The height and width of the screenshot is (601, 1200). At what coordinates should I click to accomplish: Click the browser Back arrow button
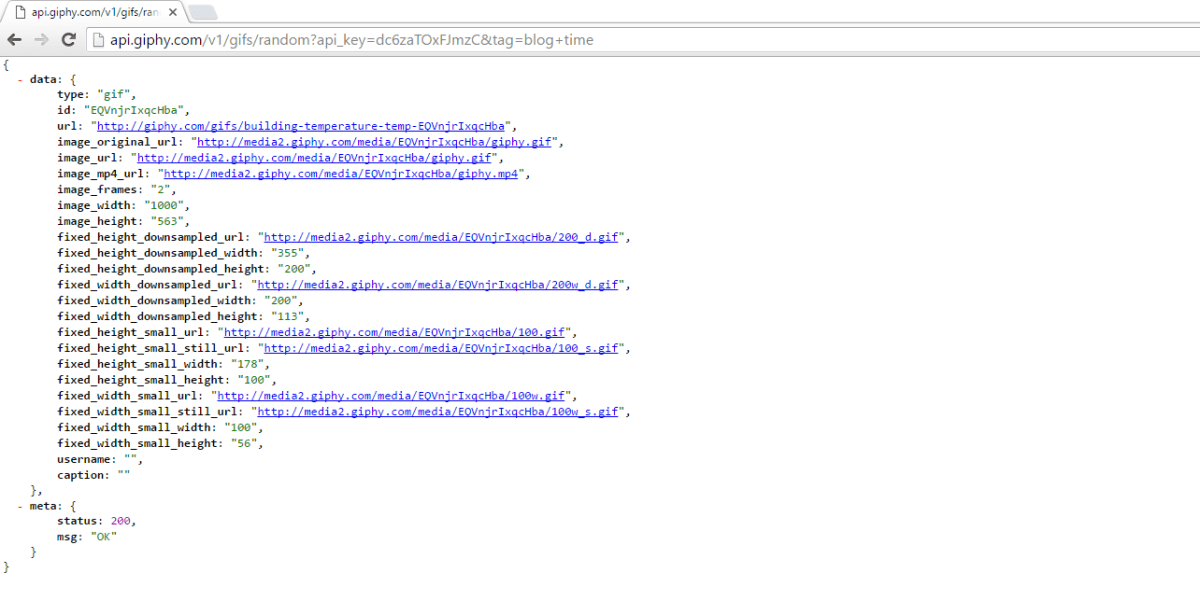[x=14, y=40]
